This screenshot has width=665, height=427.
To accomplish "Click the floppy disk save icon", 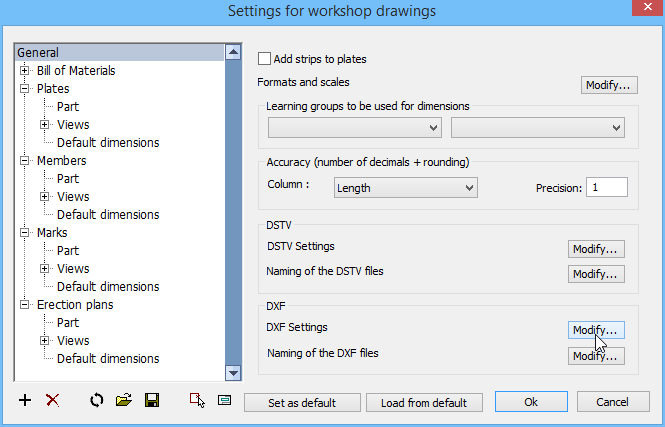I will [152, 400].
